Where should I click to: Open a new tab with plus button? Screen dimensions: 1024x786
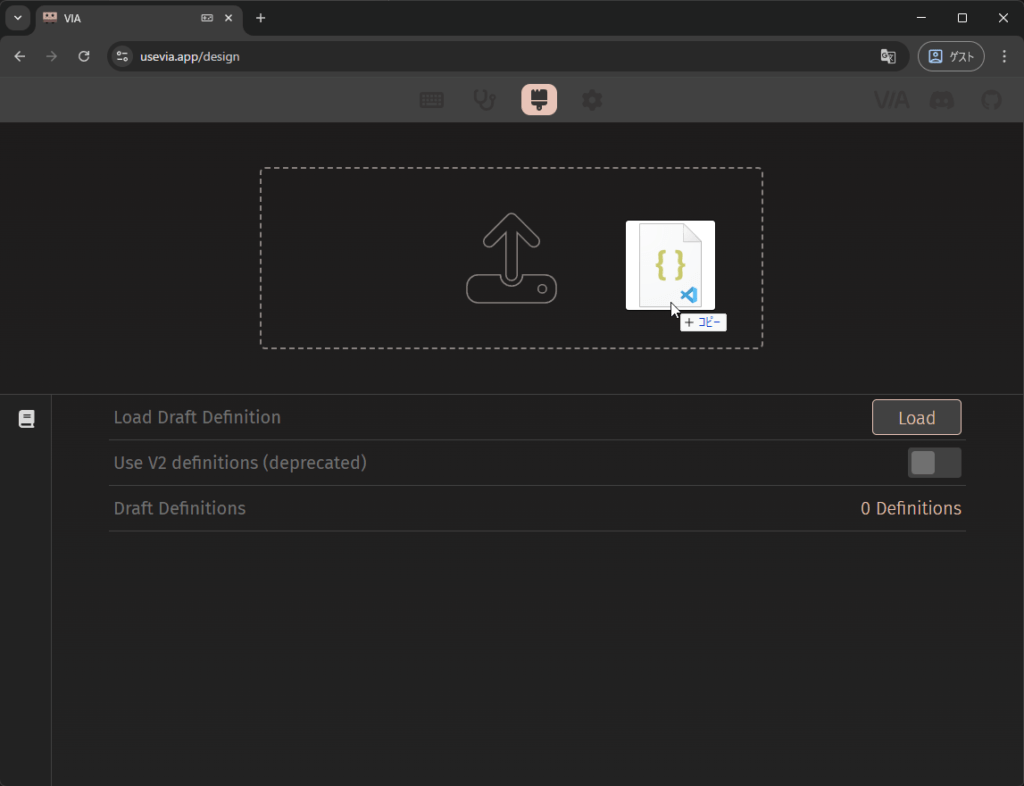261,18
